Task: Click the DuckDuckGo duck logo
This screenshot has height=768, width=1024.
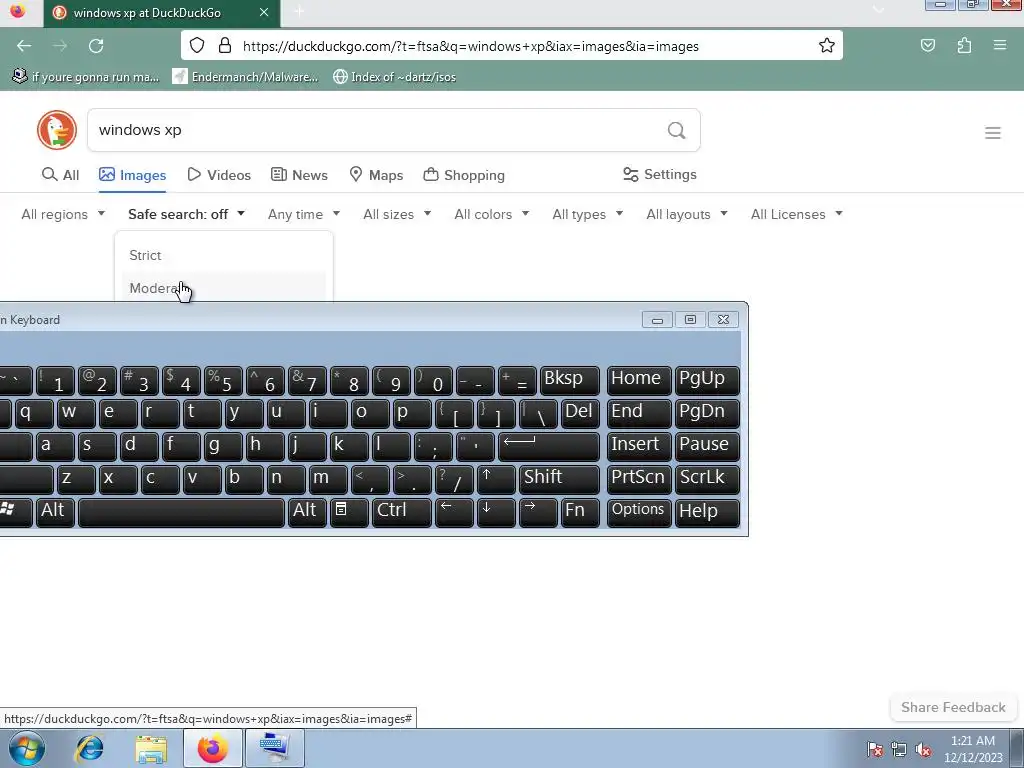Action: point(57,130)
